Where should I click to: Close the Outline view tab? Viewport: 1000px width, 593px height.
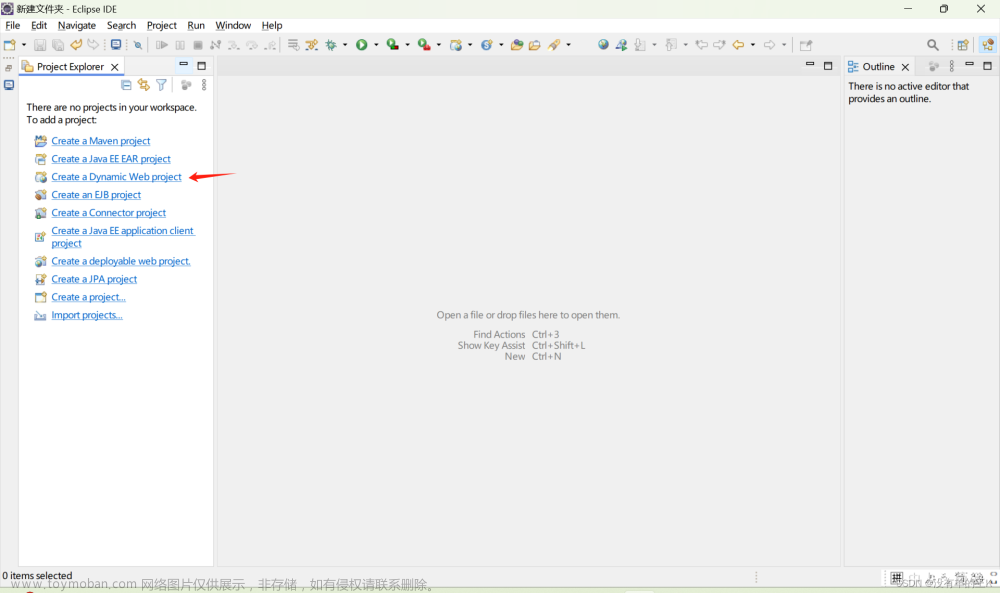click(x=905, y=67)
